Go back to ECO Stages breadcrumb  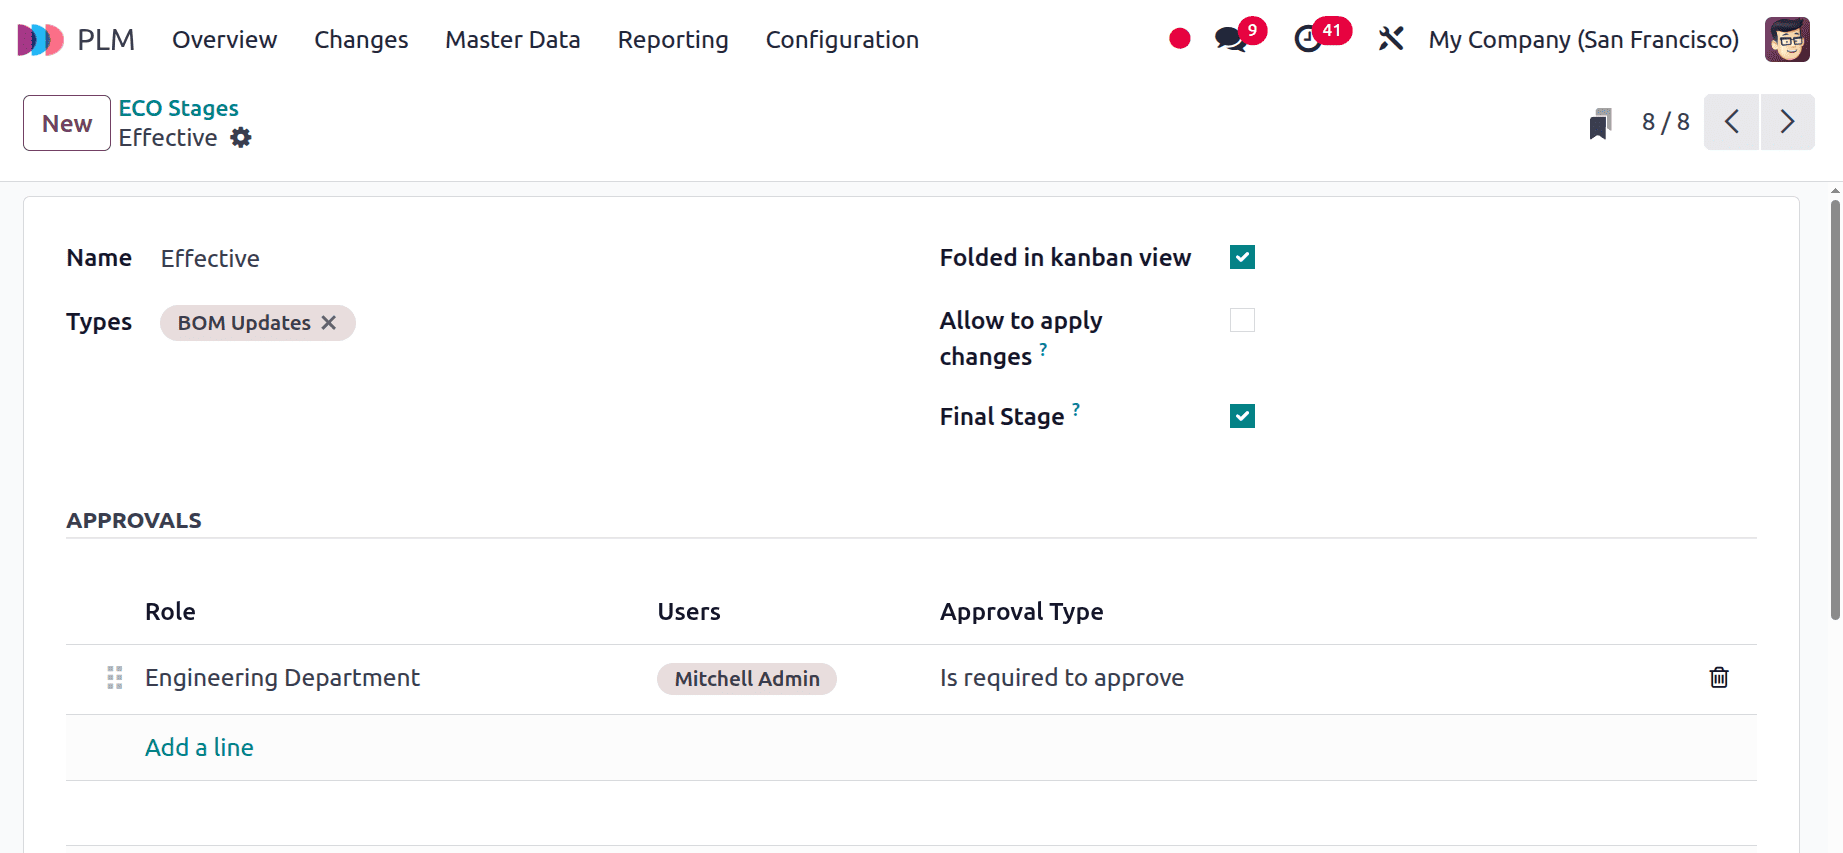tap(179, 108)
